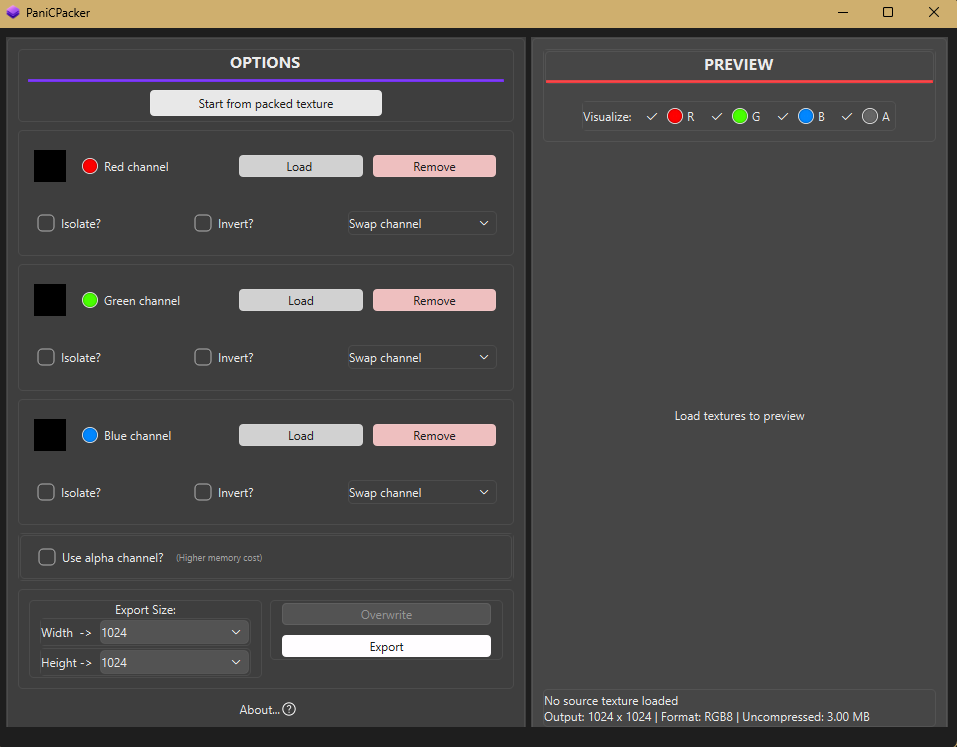Click the Red channel black texture thumbnail
The width and height of the screenshot is (957, 747).
[49, 166]
